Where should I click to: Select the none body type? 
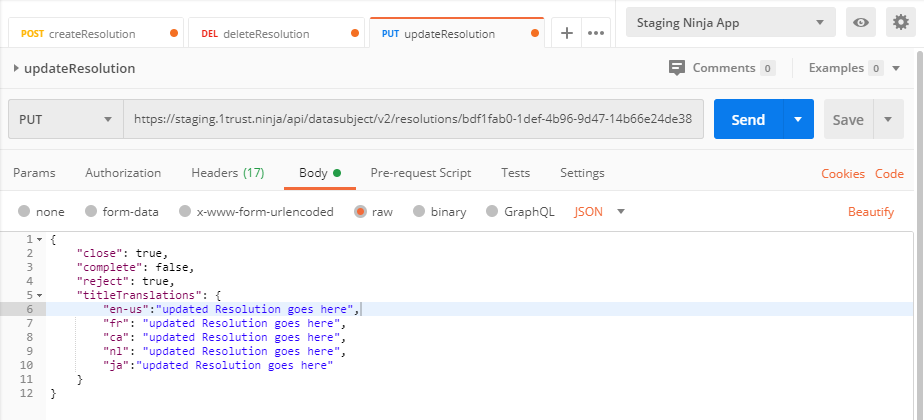tap(25, 212)
